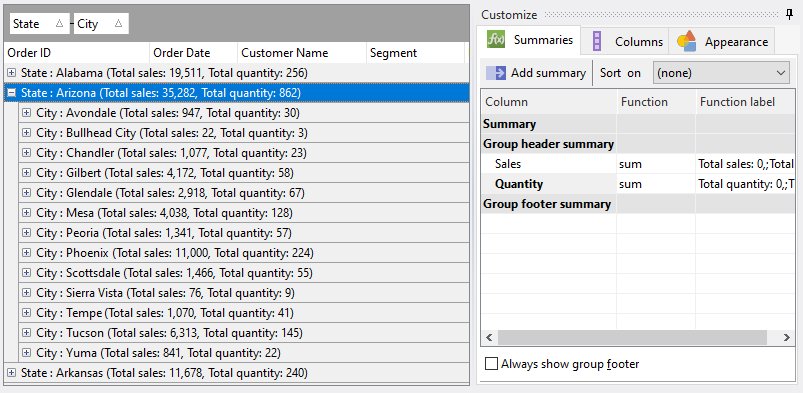Click the Segment column header
The width and height of the screenshot is (803, 393).
pyautogui.click(x=415, y=53)
